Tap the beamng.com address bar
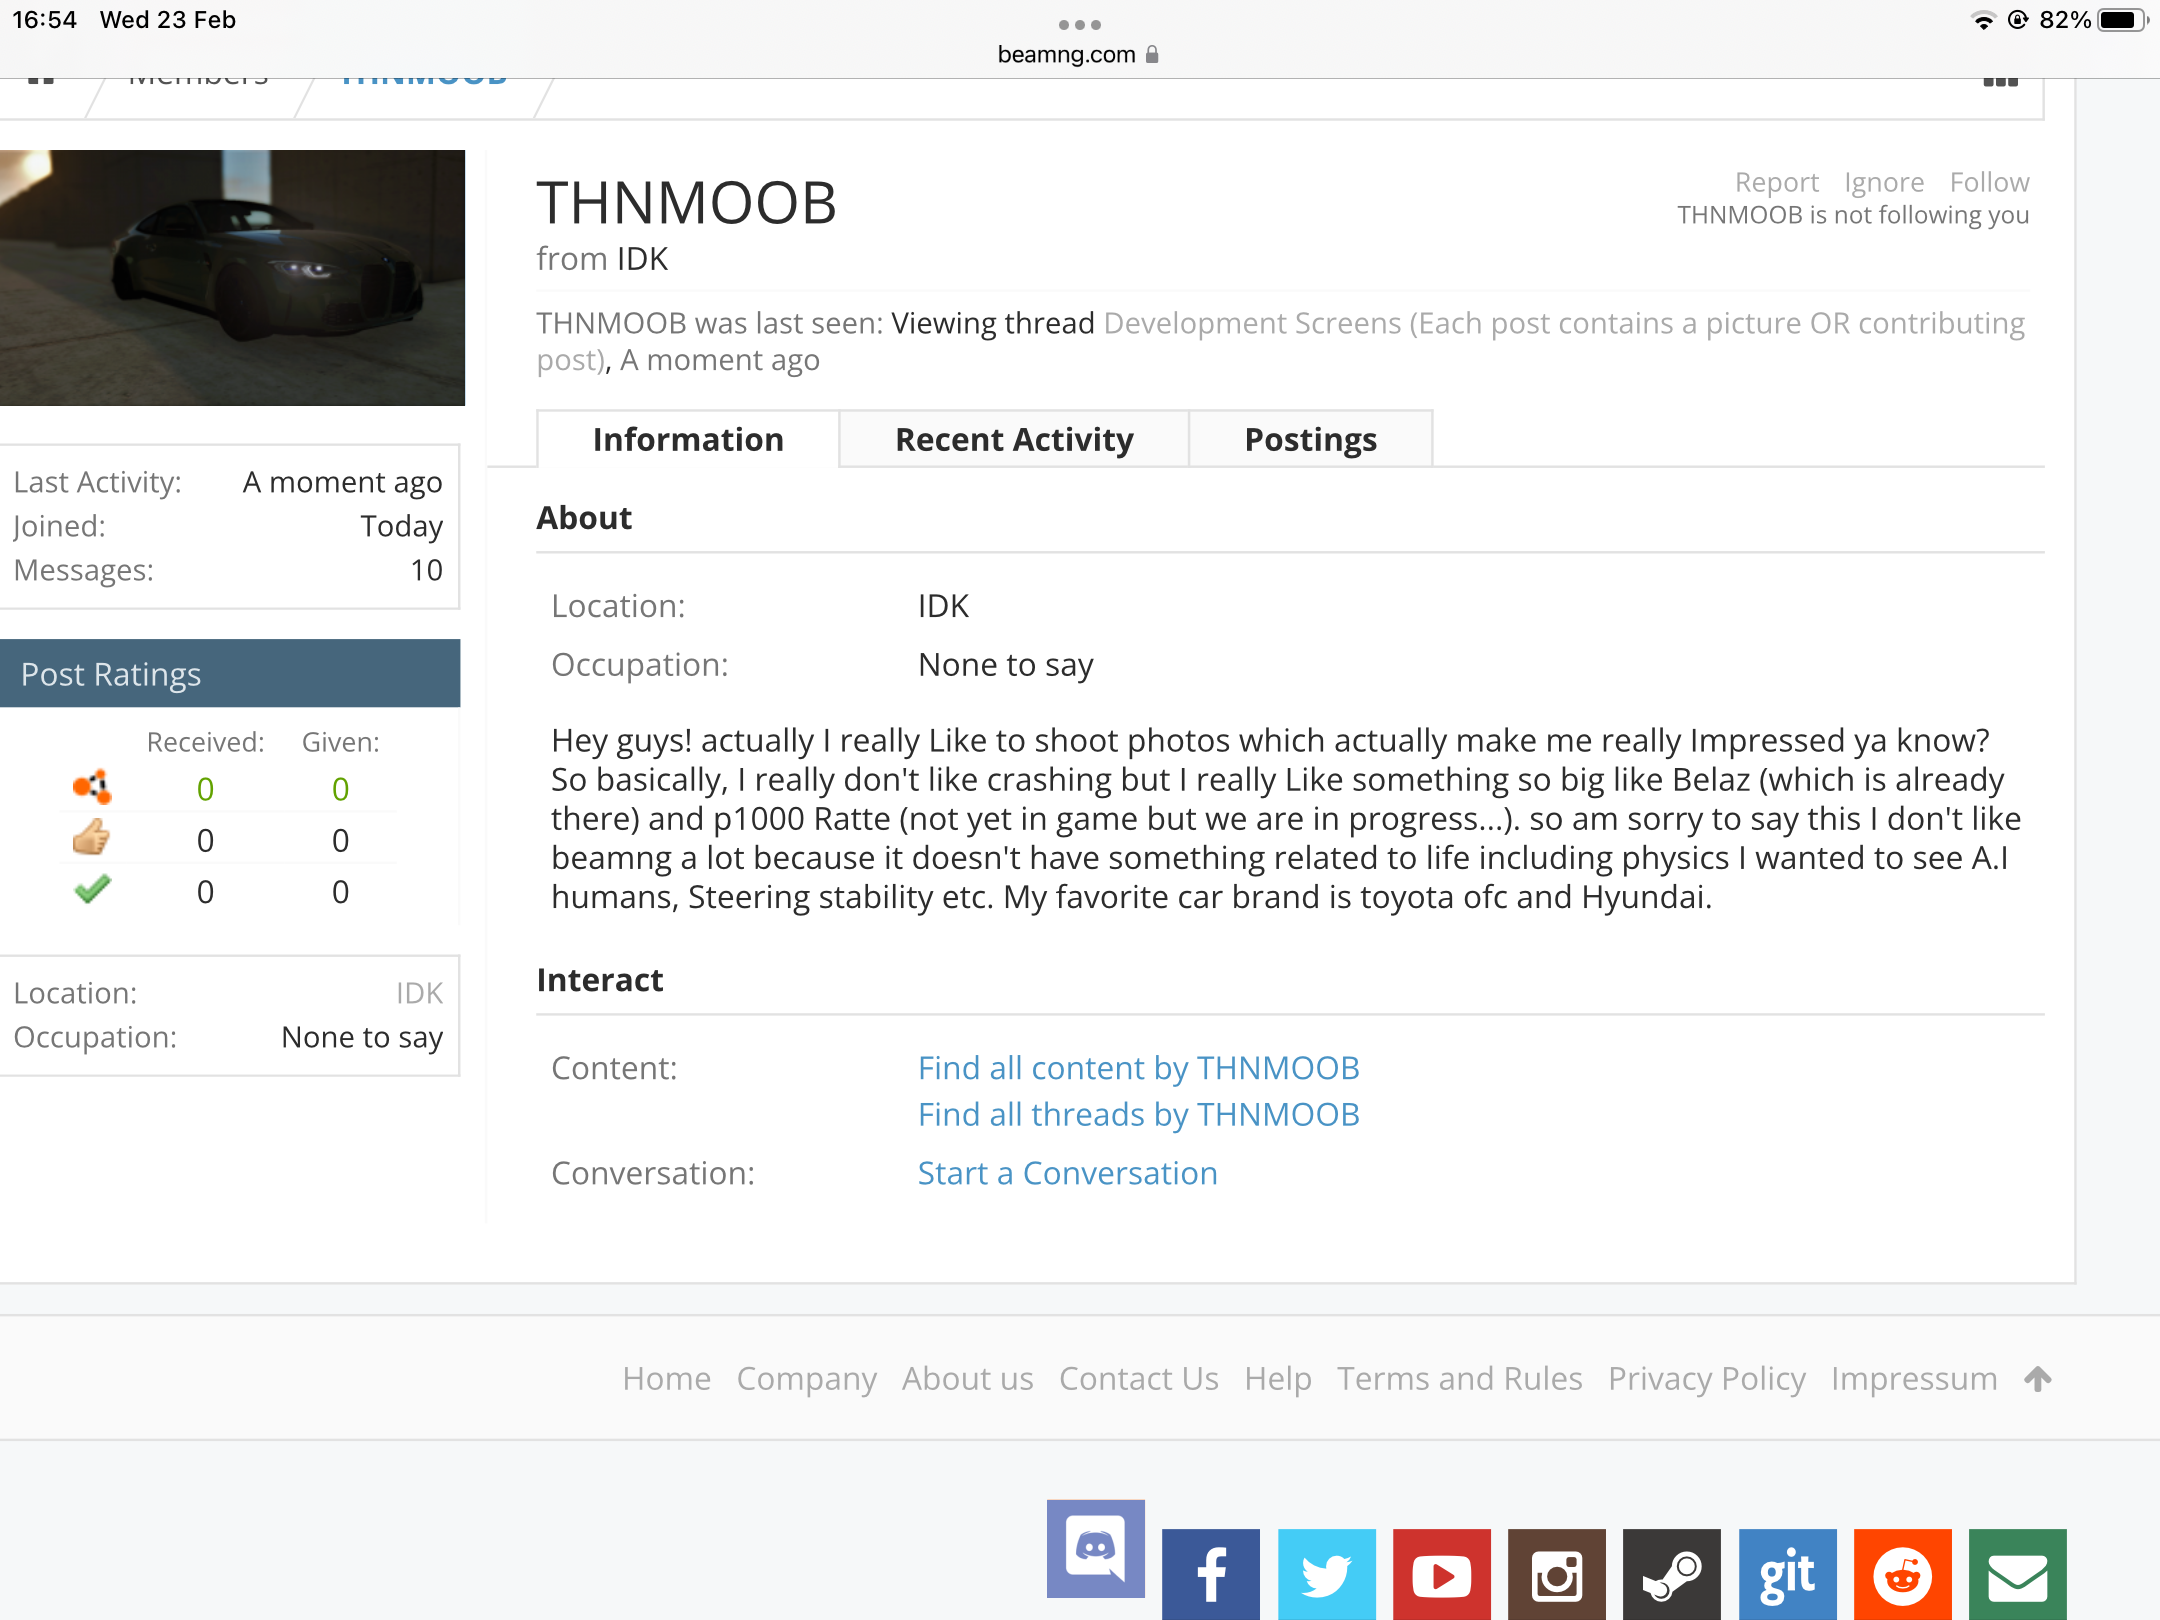Image resolution: width=2160 pixels, height=1620 pixels. (x=1078, y=54)
